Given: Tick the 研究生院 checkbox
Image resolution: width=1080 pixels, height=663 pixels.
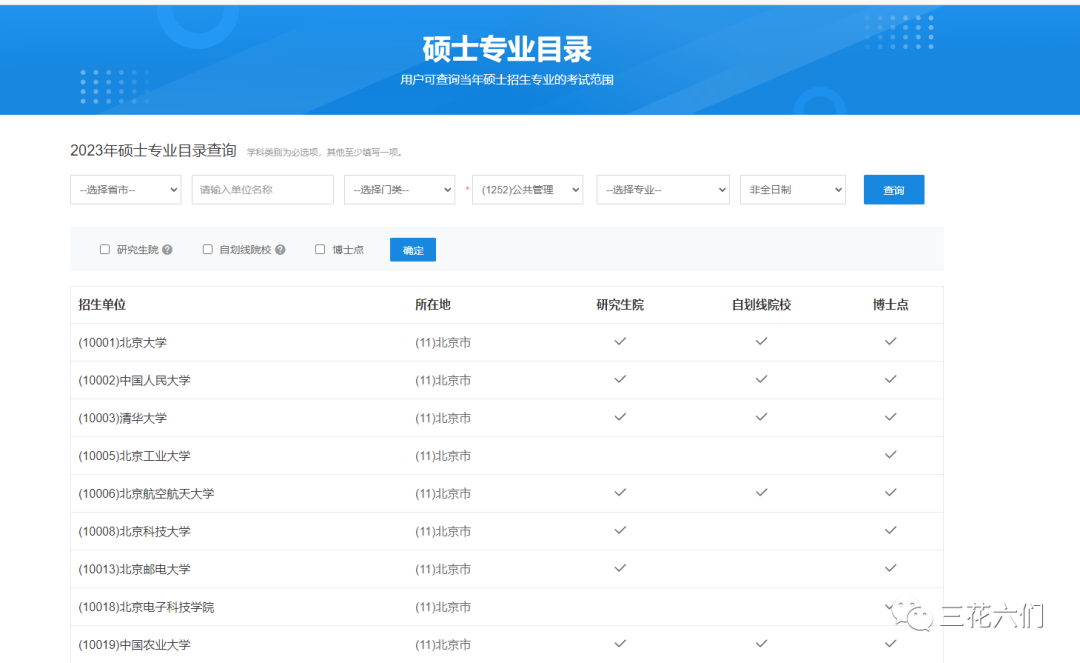Looking at the screenshot, I should click(x=105, y=249).
